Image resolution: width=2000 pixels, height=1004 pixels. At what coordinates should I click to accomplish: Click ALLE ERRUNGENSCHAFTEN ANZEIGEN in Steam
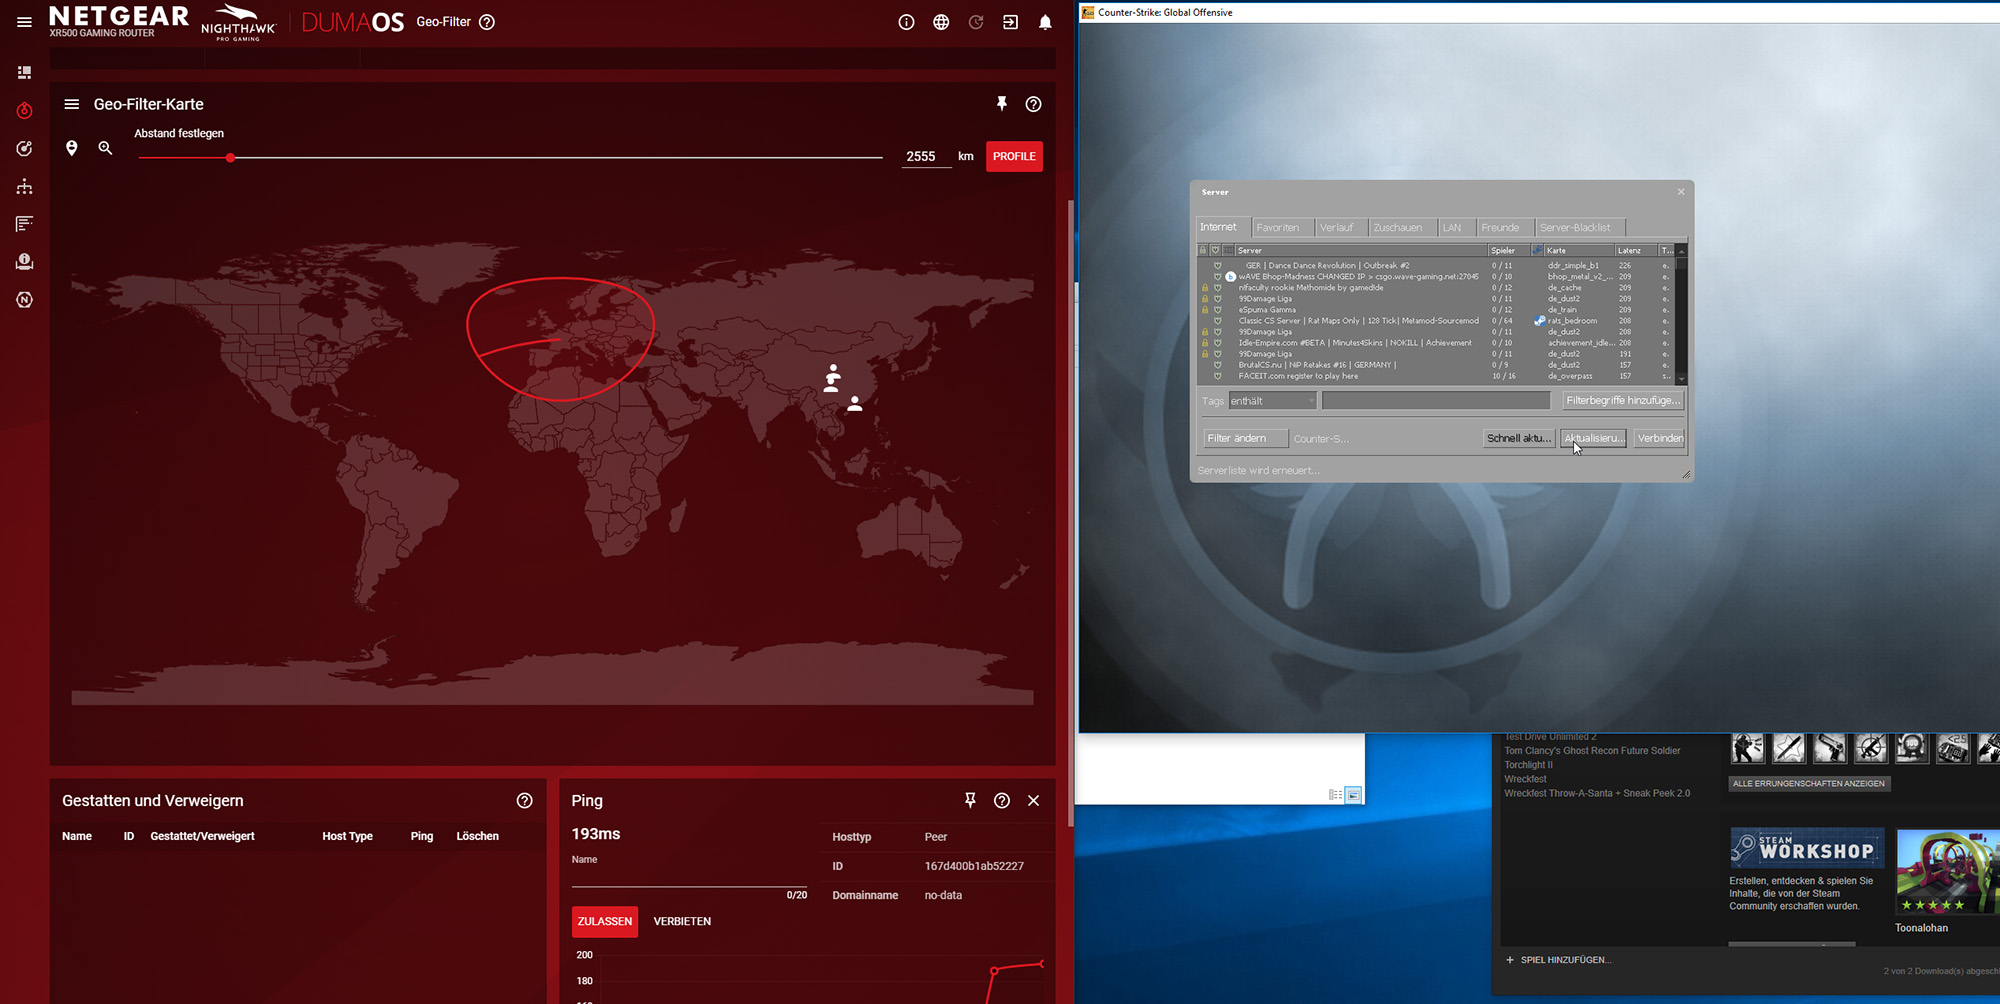pyautogui.click(x=1809, y=784)
